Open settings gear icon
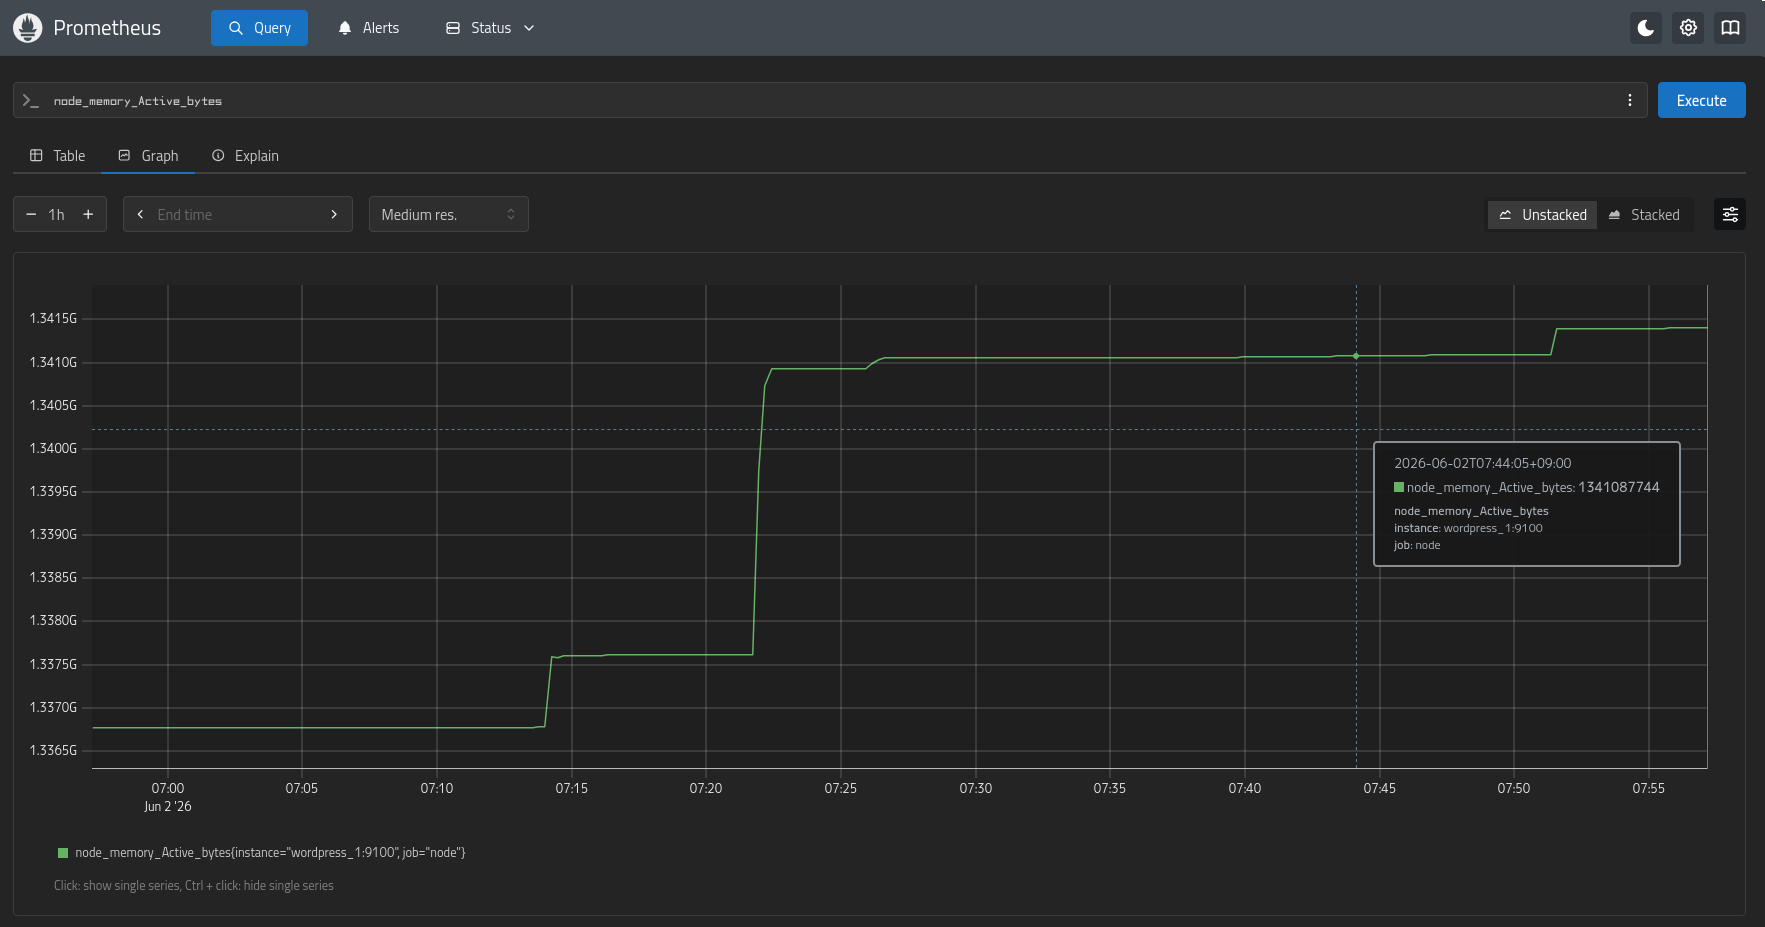Screen dimensions: 1765x927 [x=1688, y=28]
